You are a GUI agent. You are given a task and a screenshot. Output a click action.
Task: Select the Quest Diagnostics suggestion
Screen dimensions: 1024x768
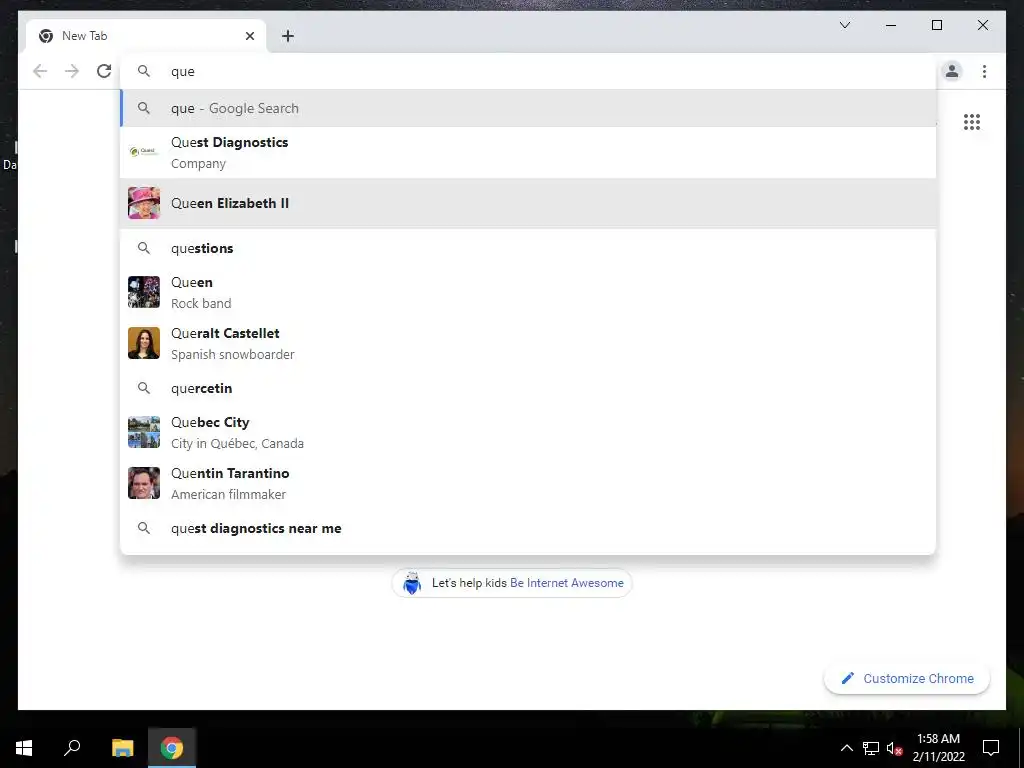point(528,152)
